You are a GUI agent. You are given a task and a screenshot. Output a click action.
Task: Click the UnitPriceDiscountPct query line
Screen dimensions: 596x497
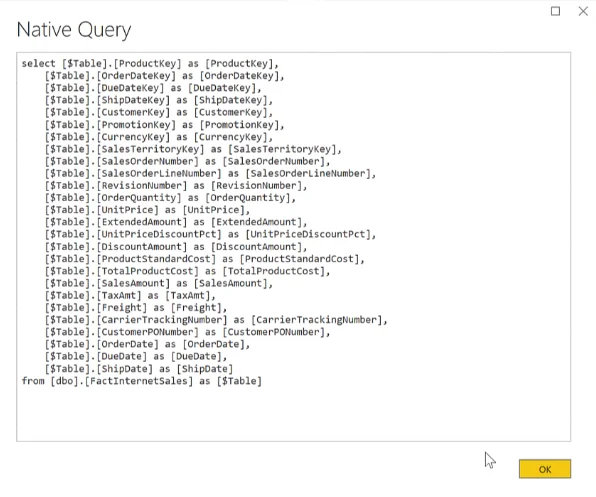click(x=210, y=234)
